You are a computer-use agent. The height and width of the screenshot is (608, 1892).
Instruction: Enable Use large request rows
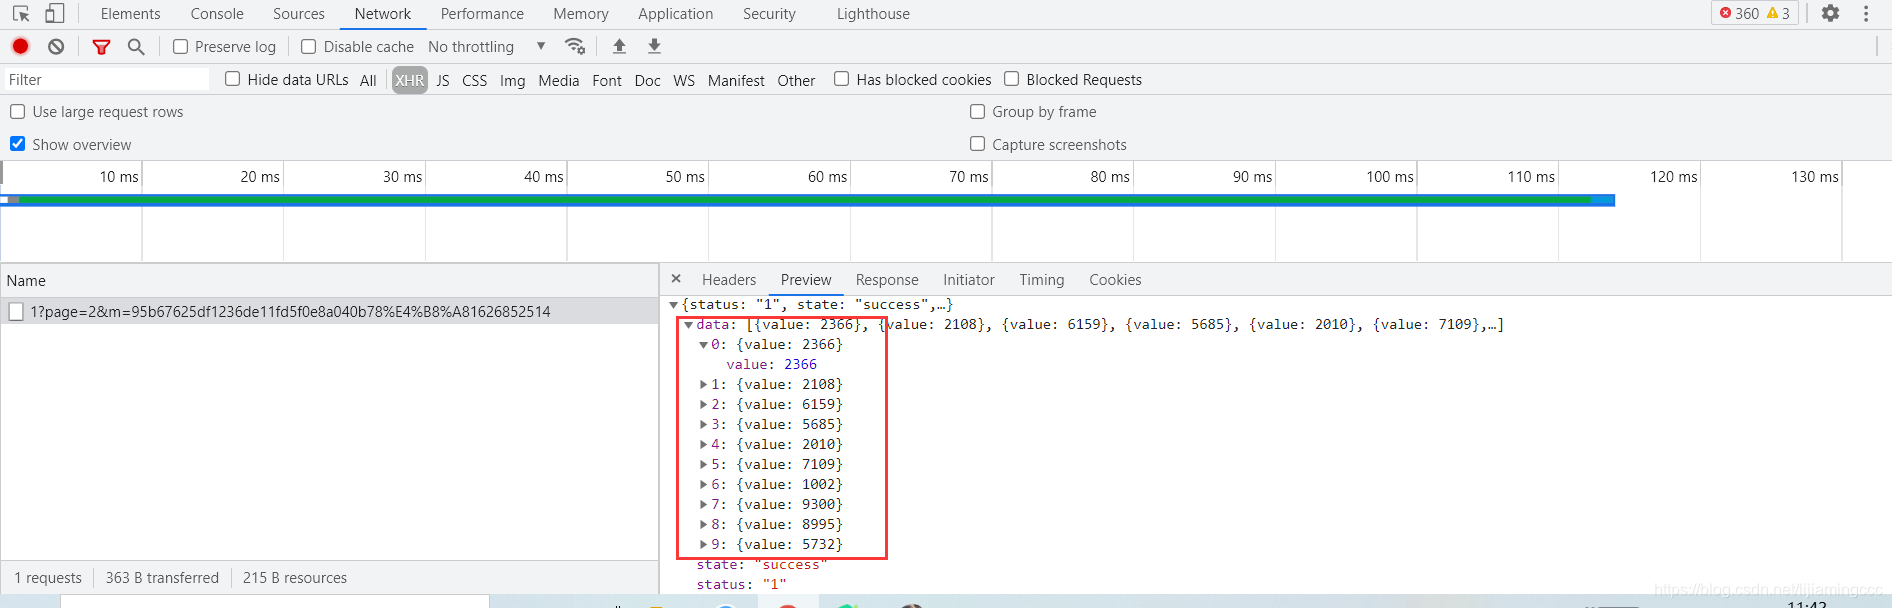click(17, 111)
